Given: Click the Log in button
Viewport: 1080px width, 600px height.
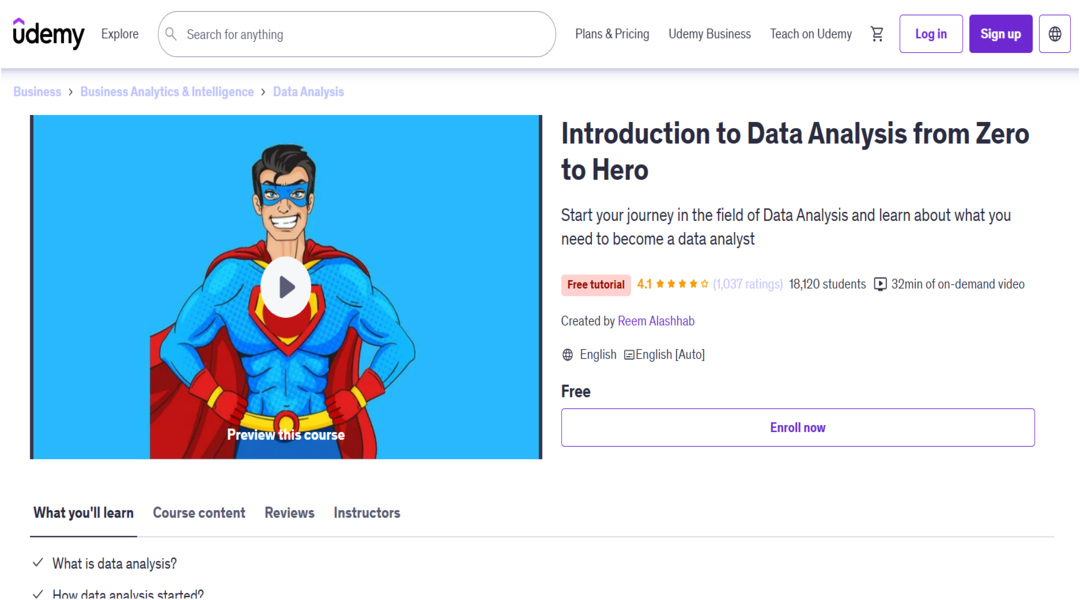Looking at the screenshot, I should 931,34.
